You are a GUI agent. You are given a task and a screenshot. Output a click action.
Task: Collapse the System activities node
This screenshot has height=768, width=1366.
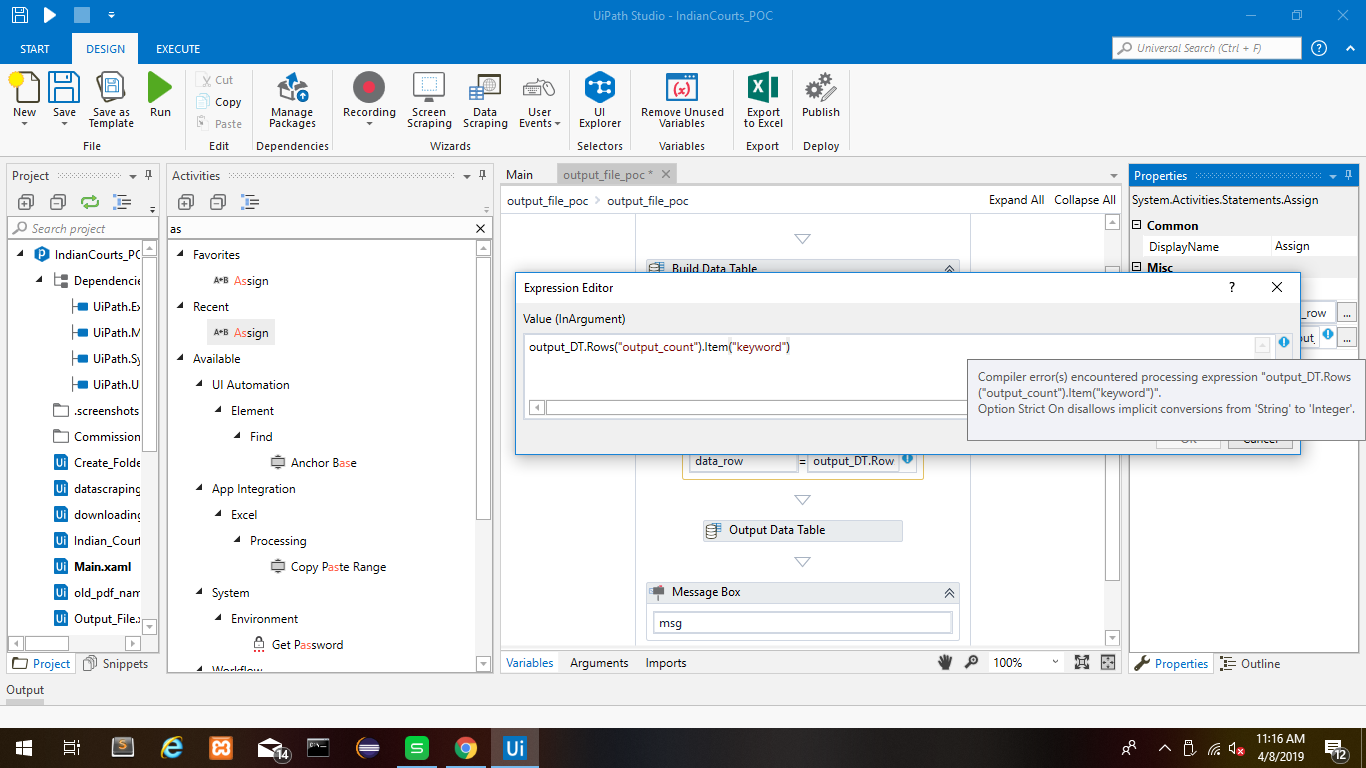point(200,593)
